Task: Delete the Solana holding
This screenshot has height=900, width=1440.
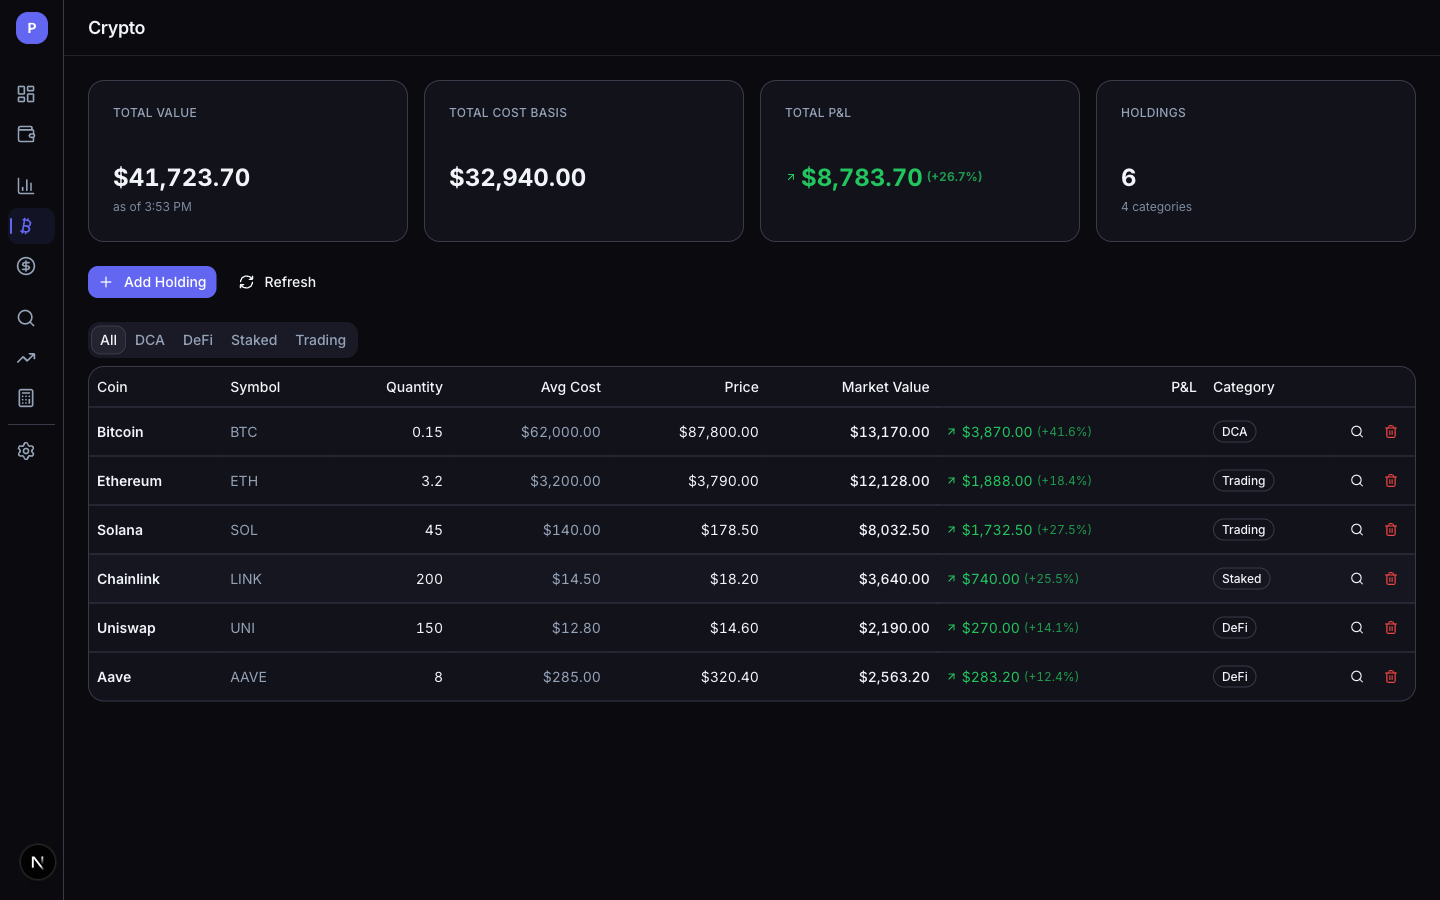Action: tap(1391, 530)
